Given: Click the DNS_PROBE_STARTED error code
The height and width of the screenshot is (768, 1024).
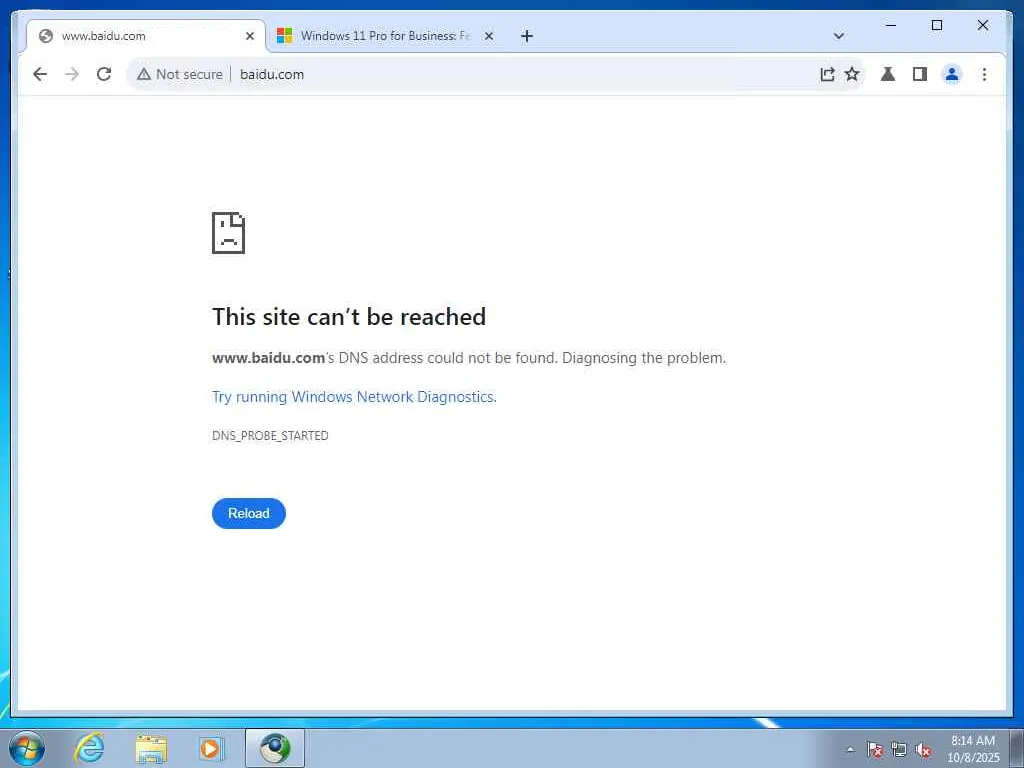Looking at the screenshot, I should click(x=270, y=436).
